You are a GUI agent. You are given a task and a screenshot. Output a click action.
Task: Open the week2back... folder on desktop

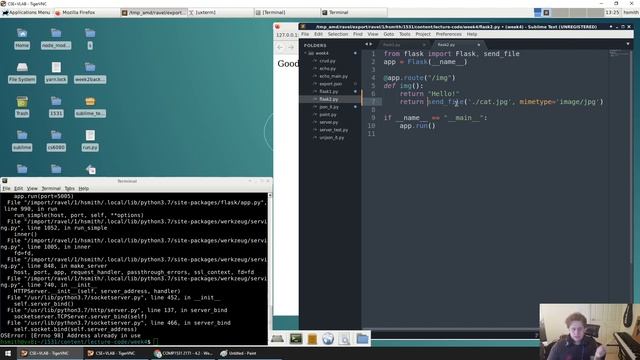[90, 73]
